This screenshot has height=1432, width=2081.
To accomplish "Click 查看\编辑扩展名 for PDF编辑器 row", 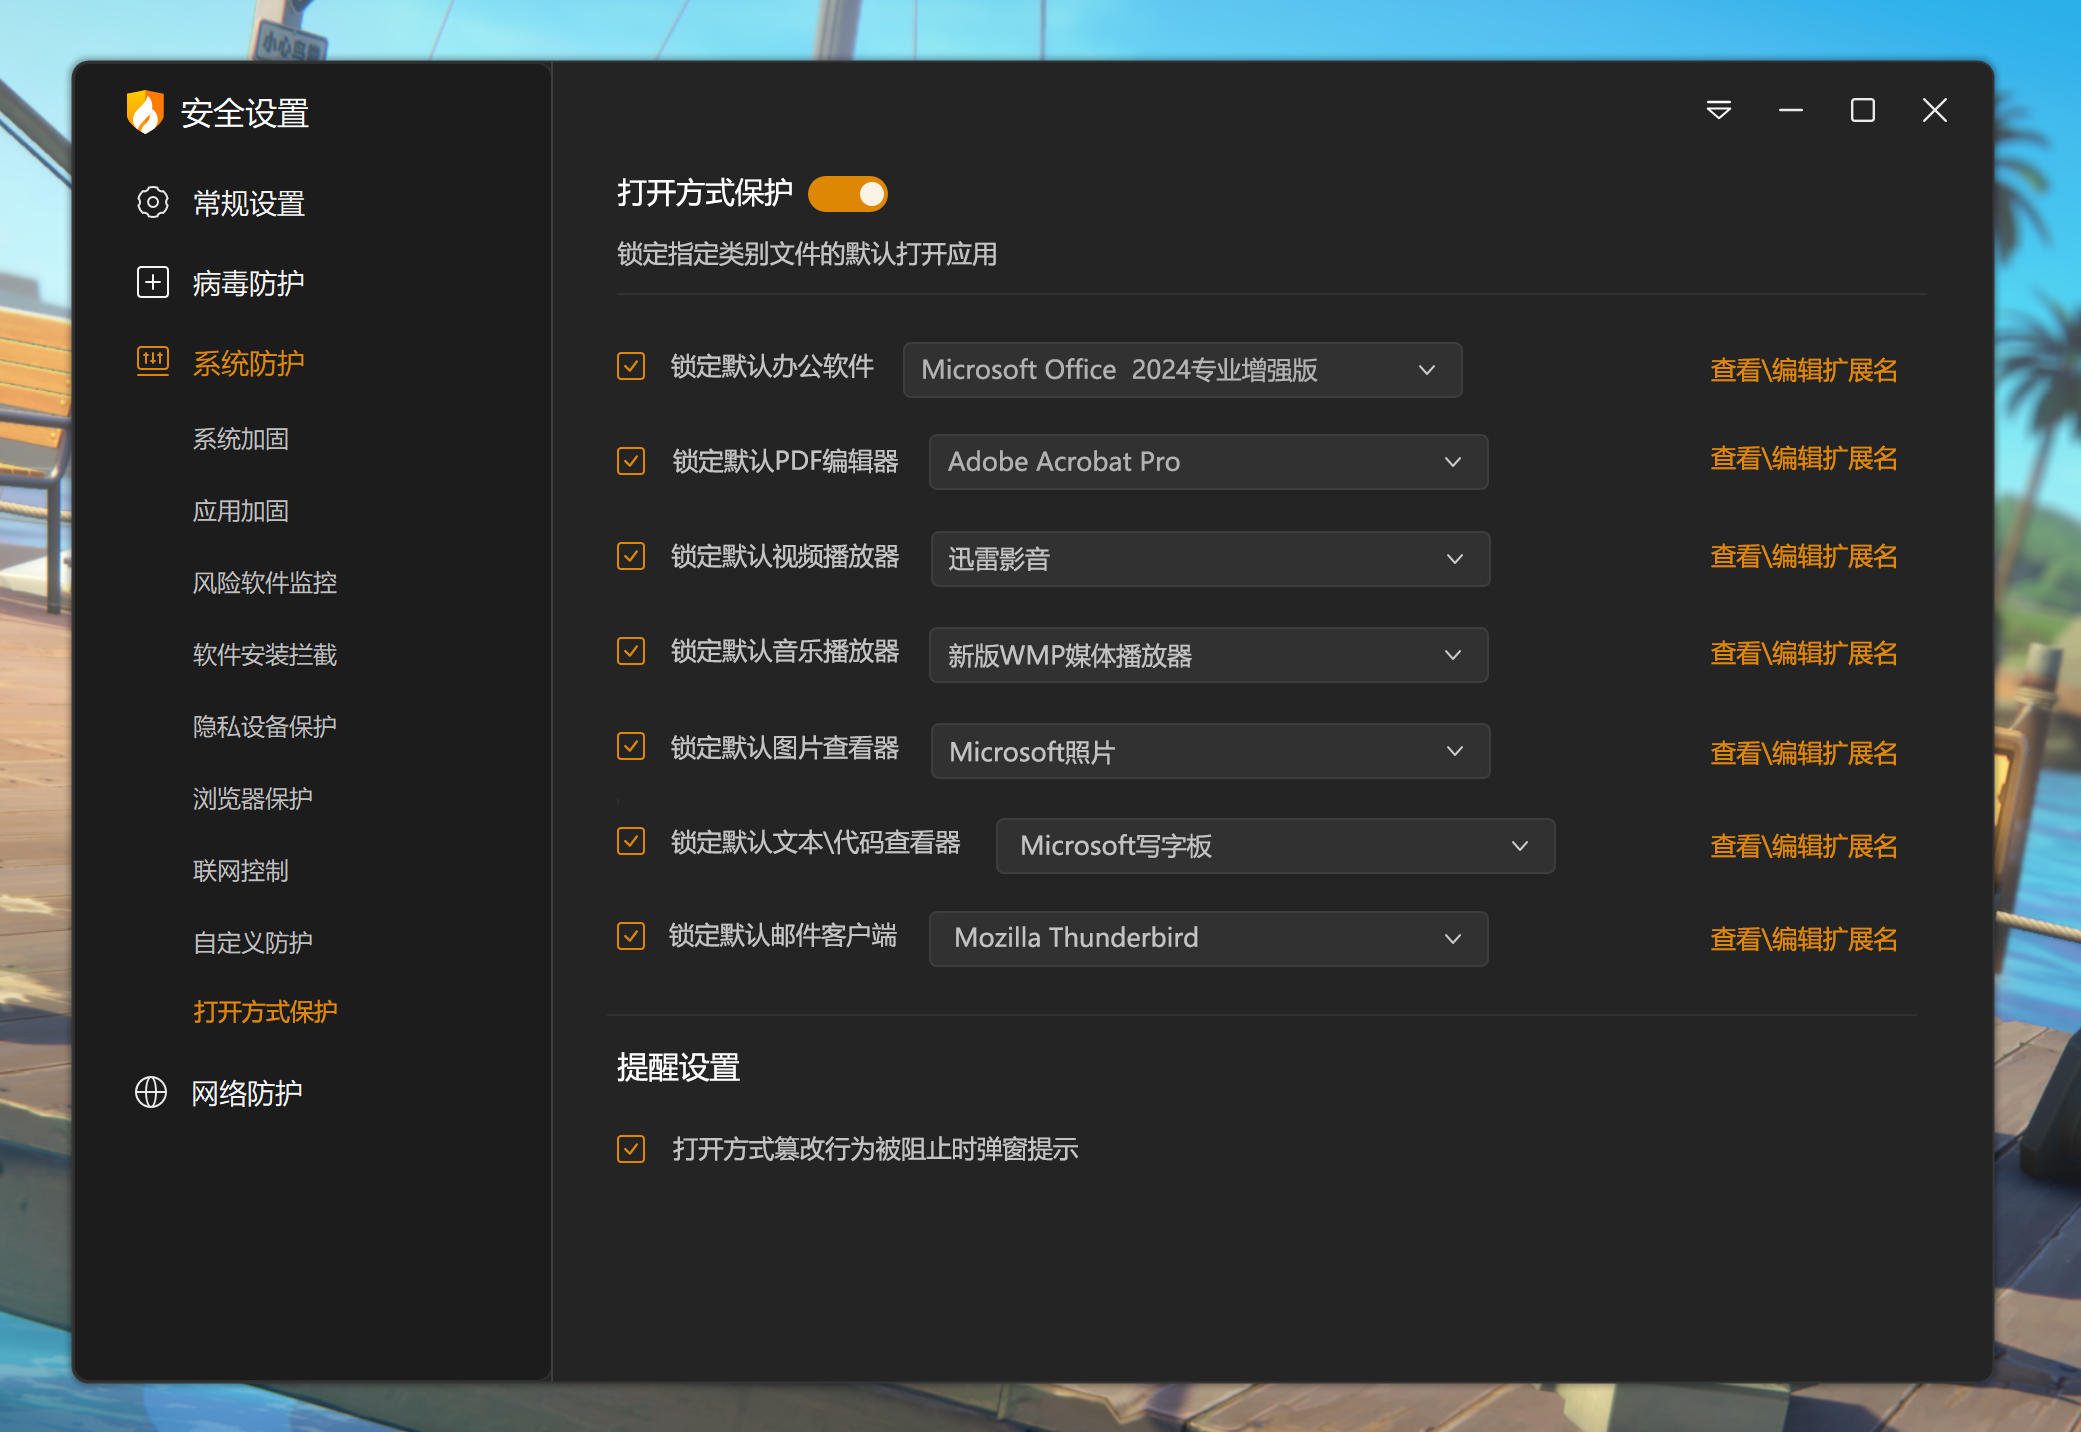I will tap(1803, 459).
